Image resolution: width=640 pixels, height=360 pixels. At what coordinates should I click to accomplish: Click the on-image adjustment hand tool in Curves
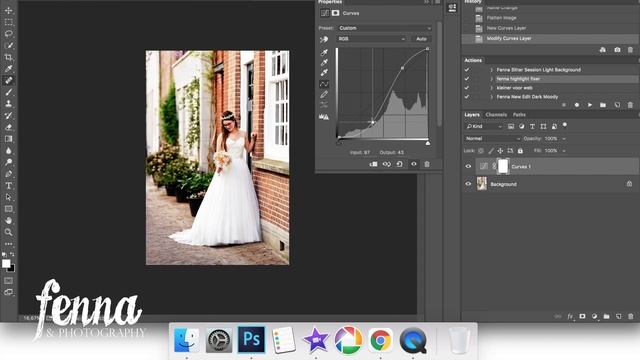pyautogui.click(x=324, y=39)
